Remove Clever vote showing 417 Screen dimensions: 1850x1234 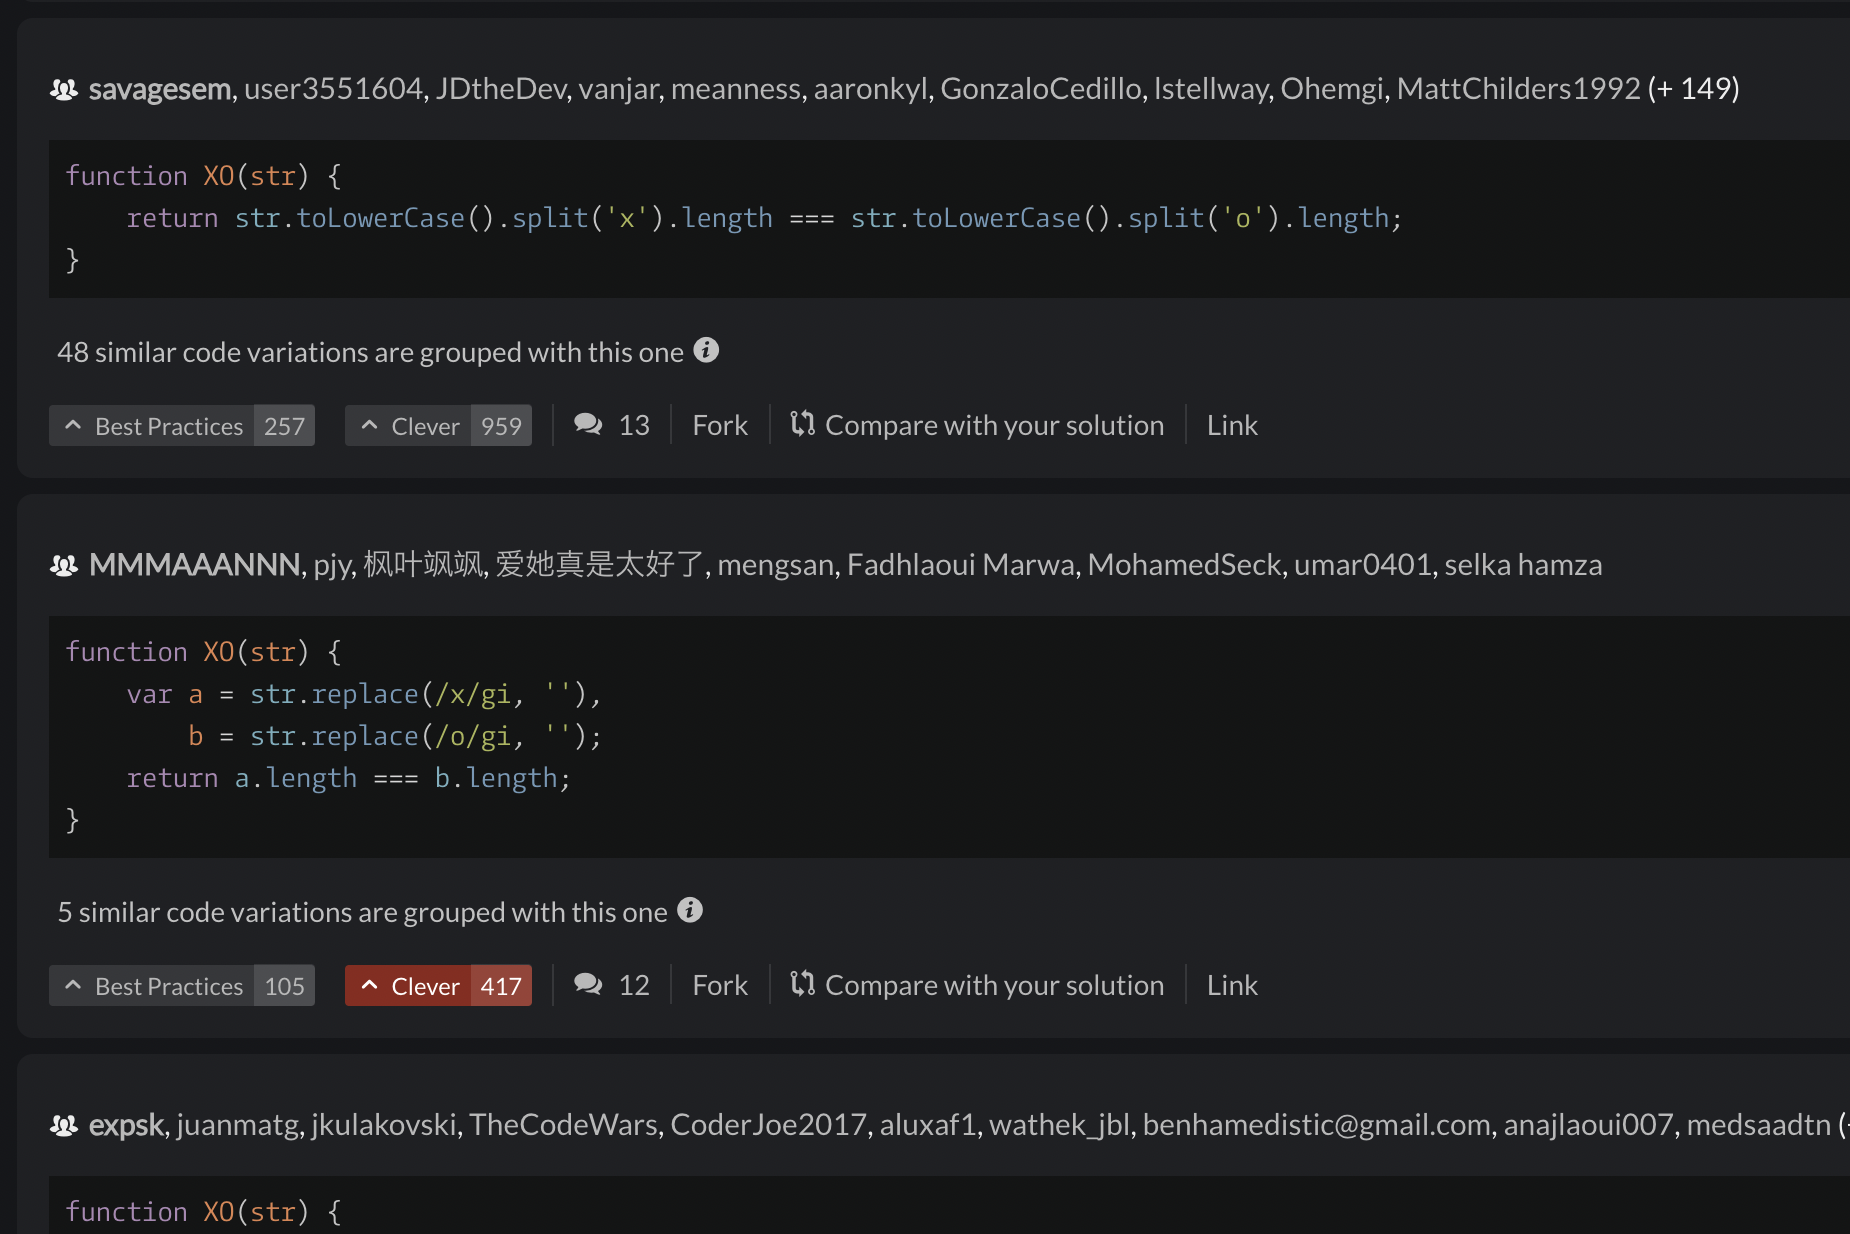[x=438, y=985]
